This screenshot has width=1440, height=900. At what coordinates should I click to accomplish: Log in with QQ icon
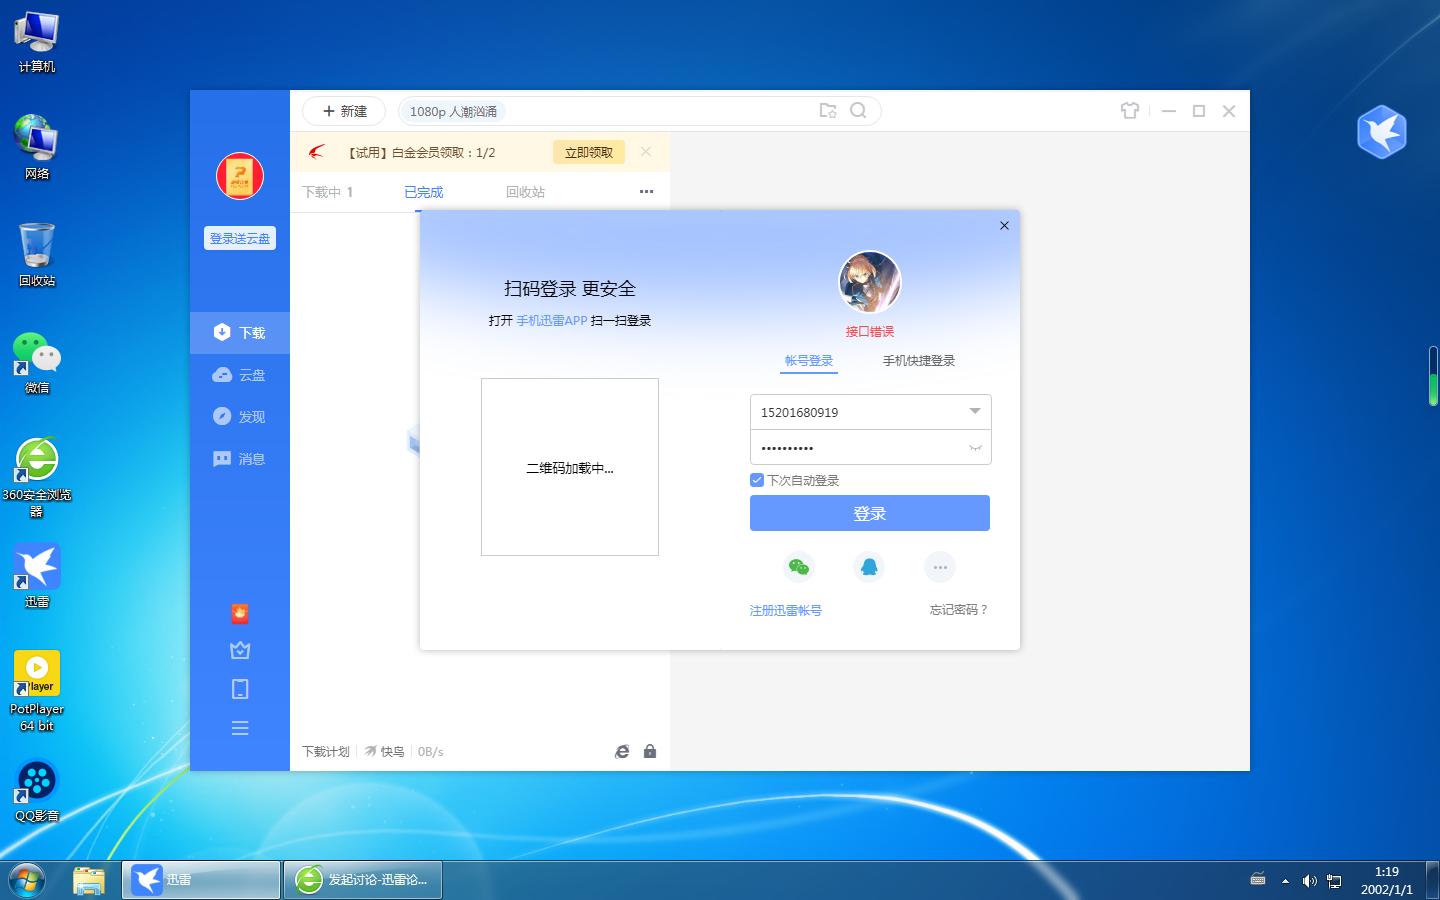[x=869, y=566]
